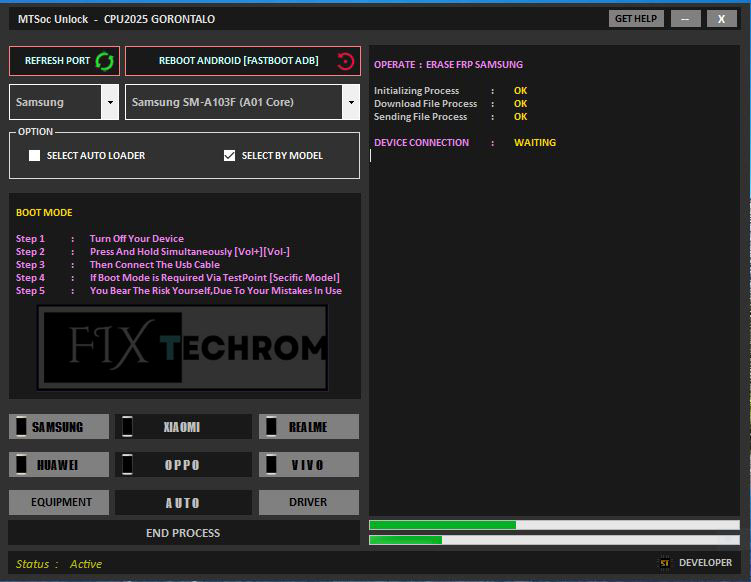Screen dimensions: 751x582
Task: Select the HUAWEI brand tab
Action: 59,464
